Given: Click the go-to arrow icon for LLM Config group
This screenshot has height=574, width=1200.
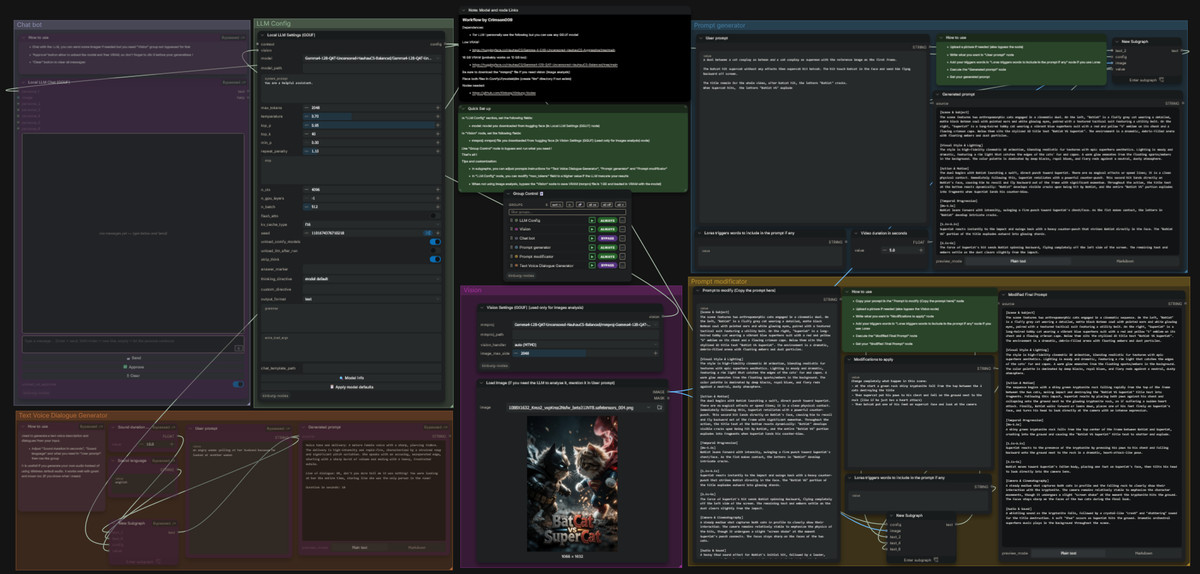Looking at the screenshot, I should pyautogui.click(x=592, y=220).
